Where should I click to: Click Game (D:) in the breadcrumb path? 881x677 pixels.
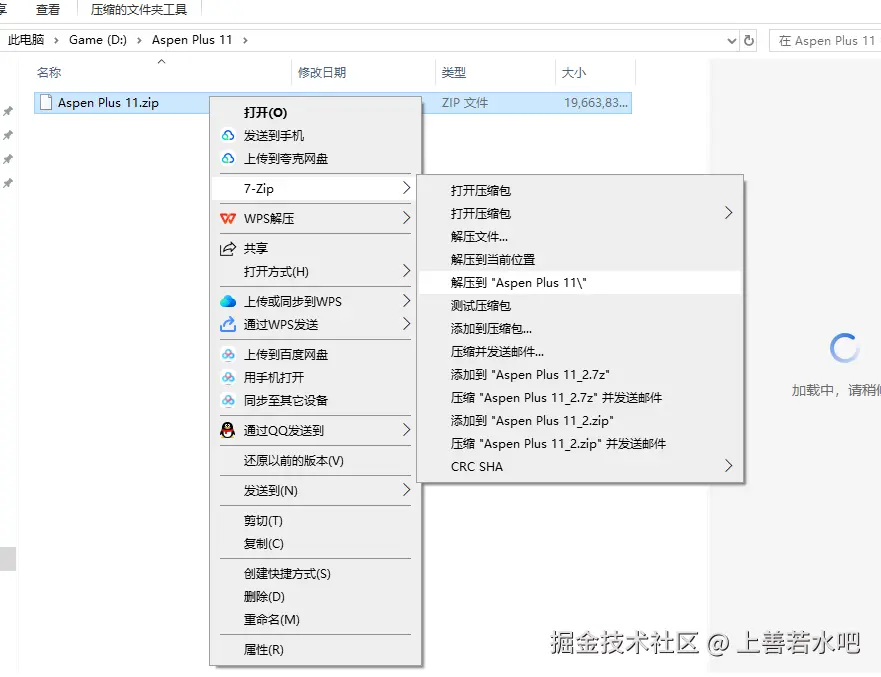98,40
